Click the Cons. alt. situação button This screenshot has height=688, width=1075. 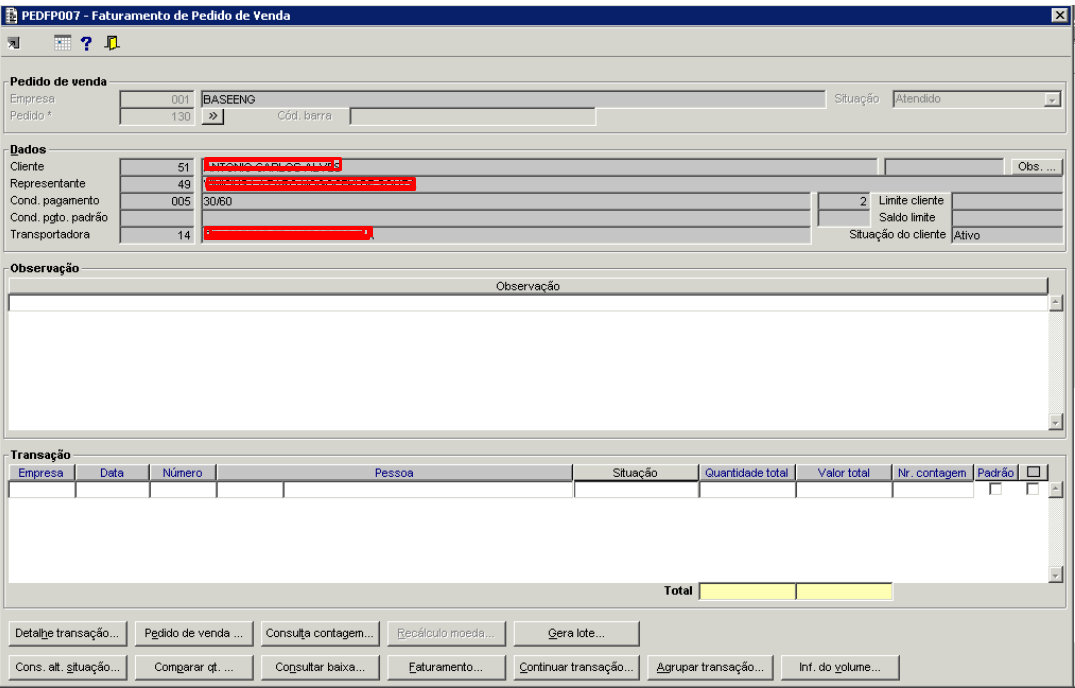(67, 667)
